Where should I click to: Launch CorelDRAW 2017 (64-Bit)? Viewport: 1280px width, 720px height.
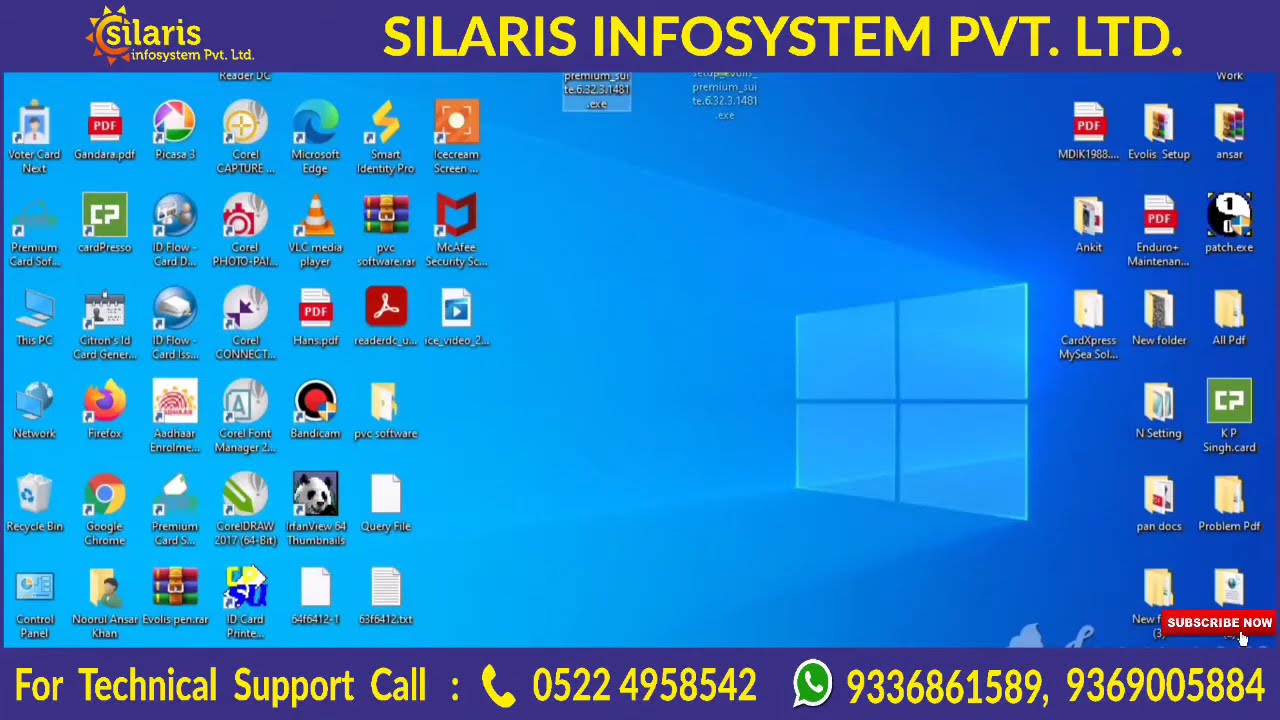tap(245, 509)
